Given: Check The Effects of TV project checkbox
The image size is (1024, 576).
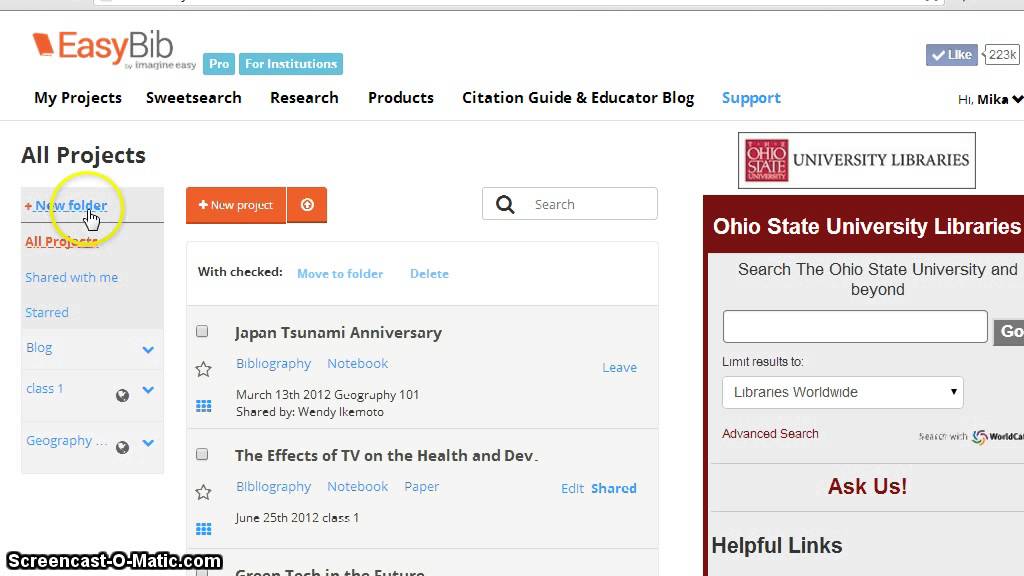Looking at the screenshot, I should tap(202, 454).
